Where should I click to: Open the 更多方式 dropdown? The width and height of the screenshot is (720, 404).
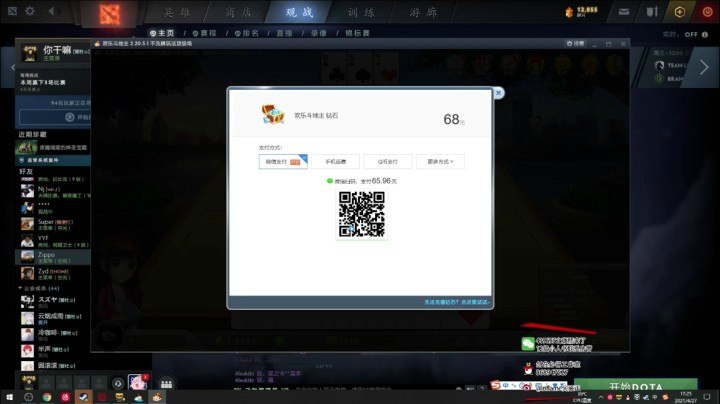click(x=440, y=162)
